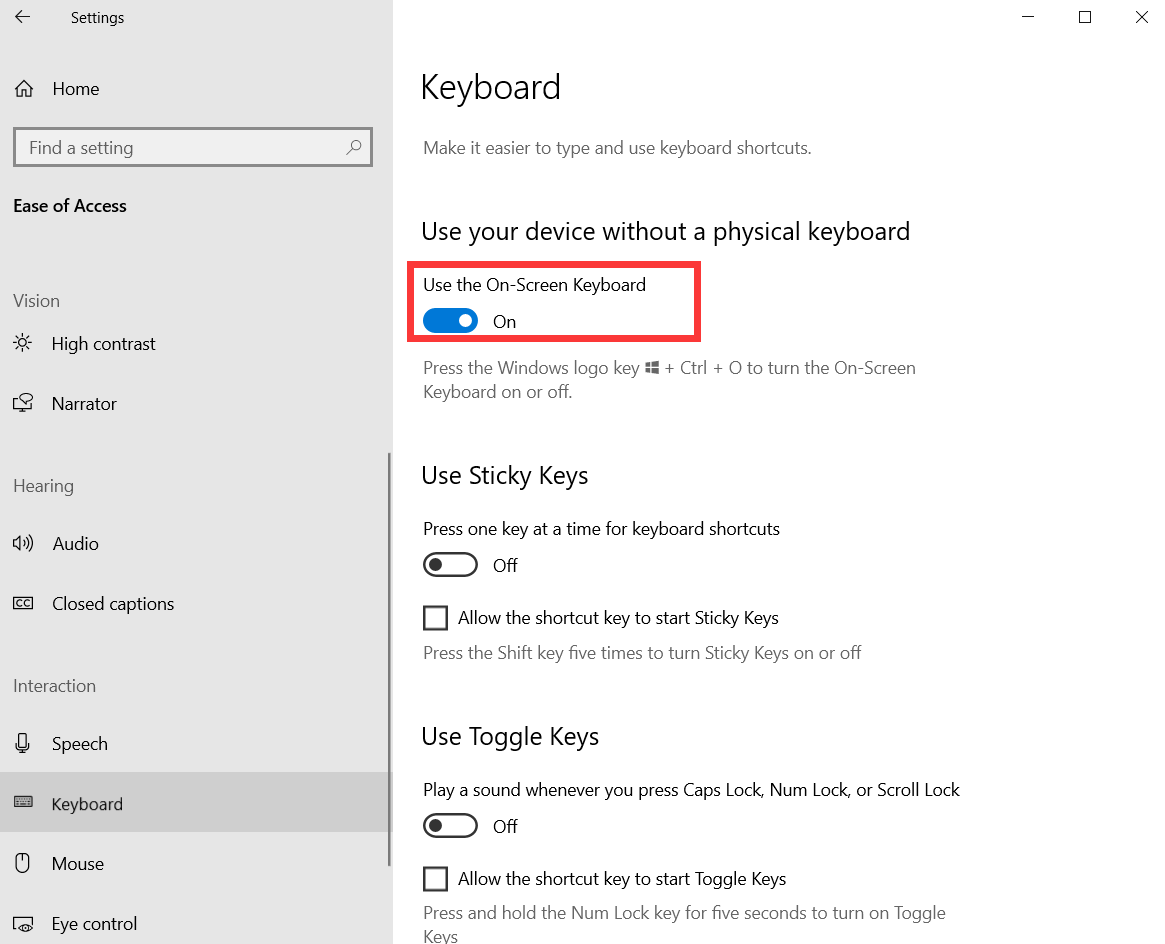Turn off the On-Screen Keyboard toggle
1165x944 pixels.
click(450, 320)
